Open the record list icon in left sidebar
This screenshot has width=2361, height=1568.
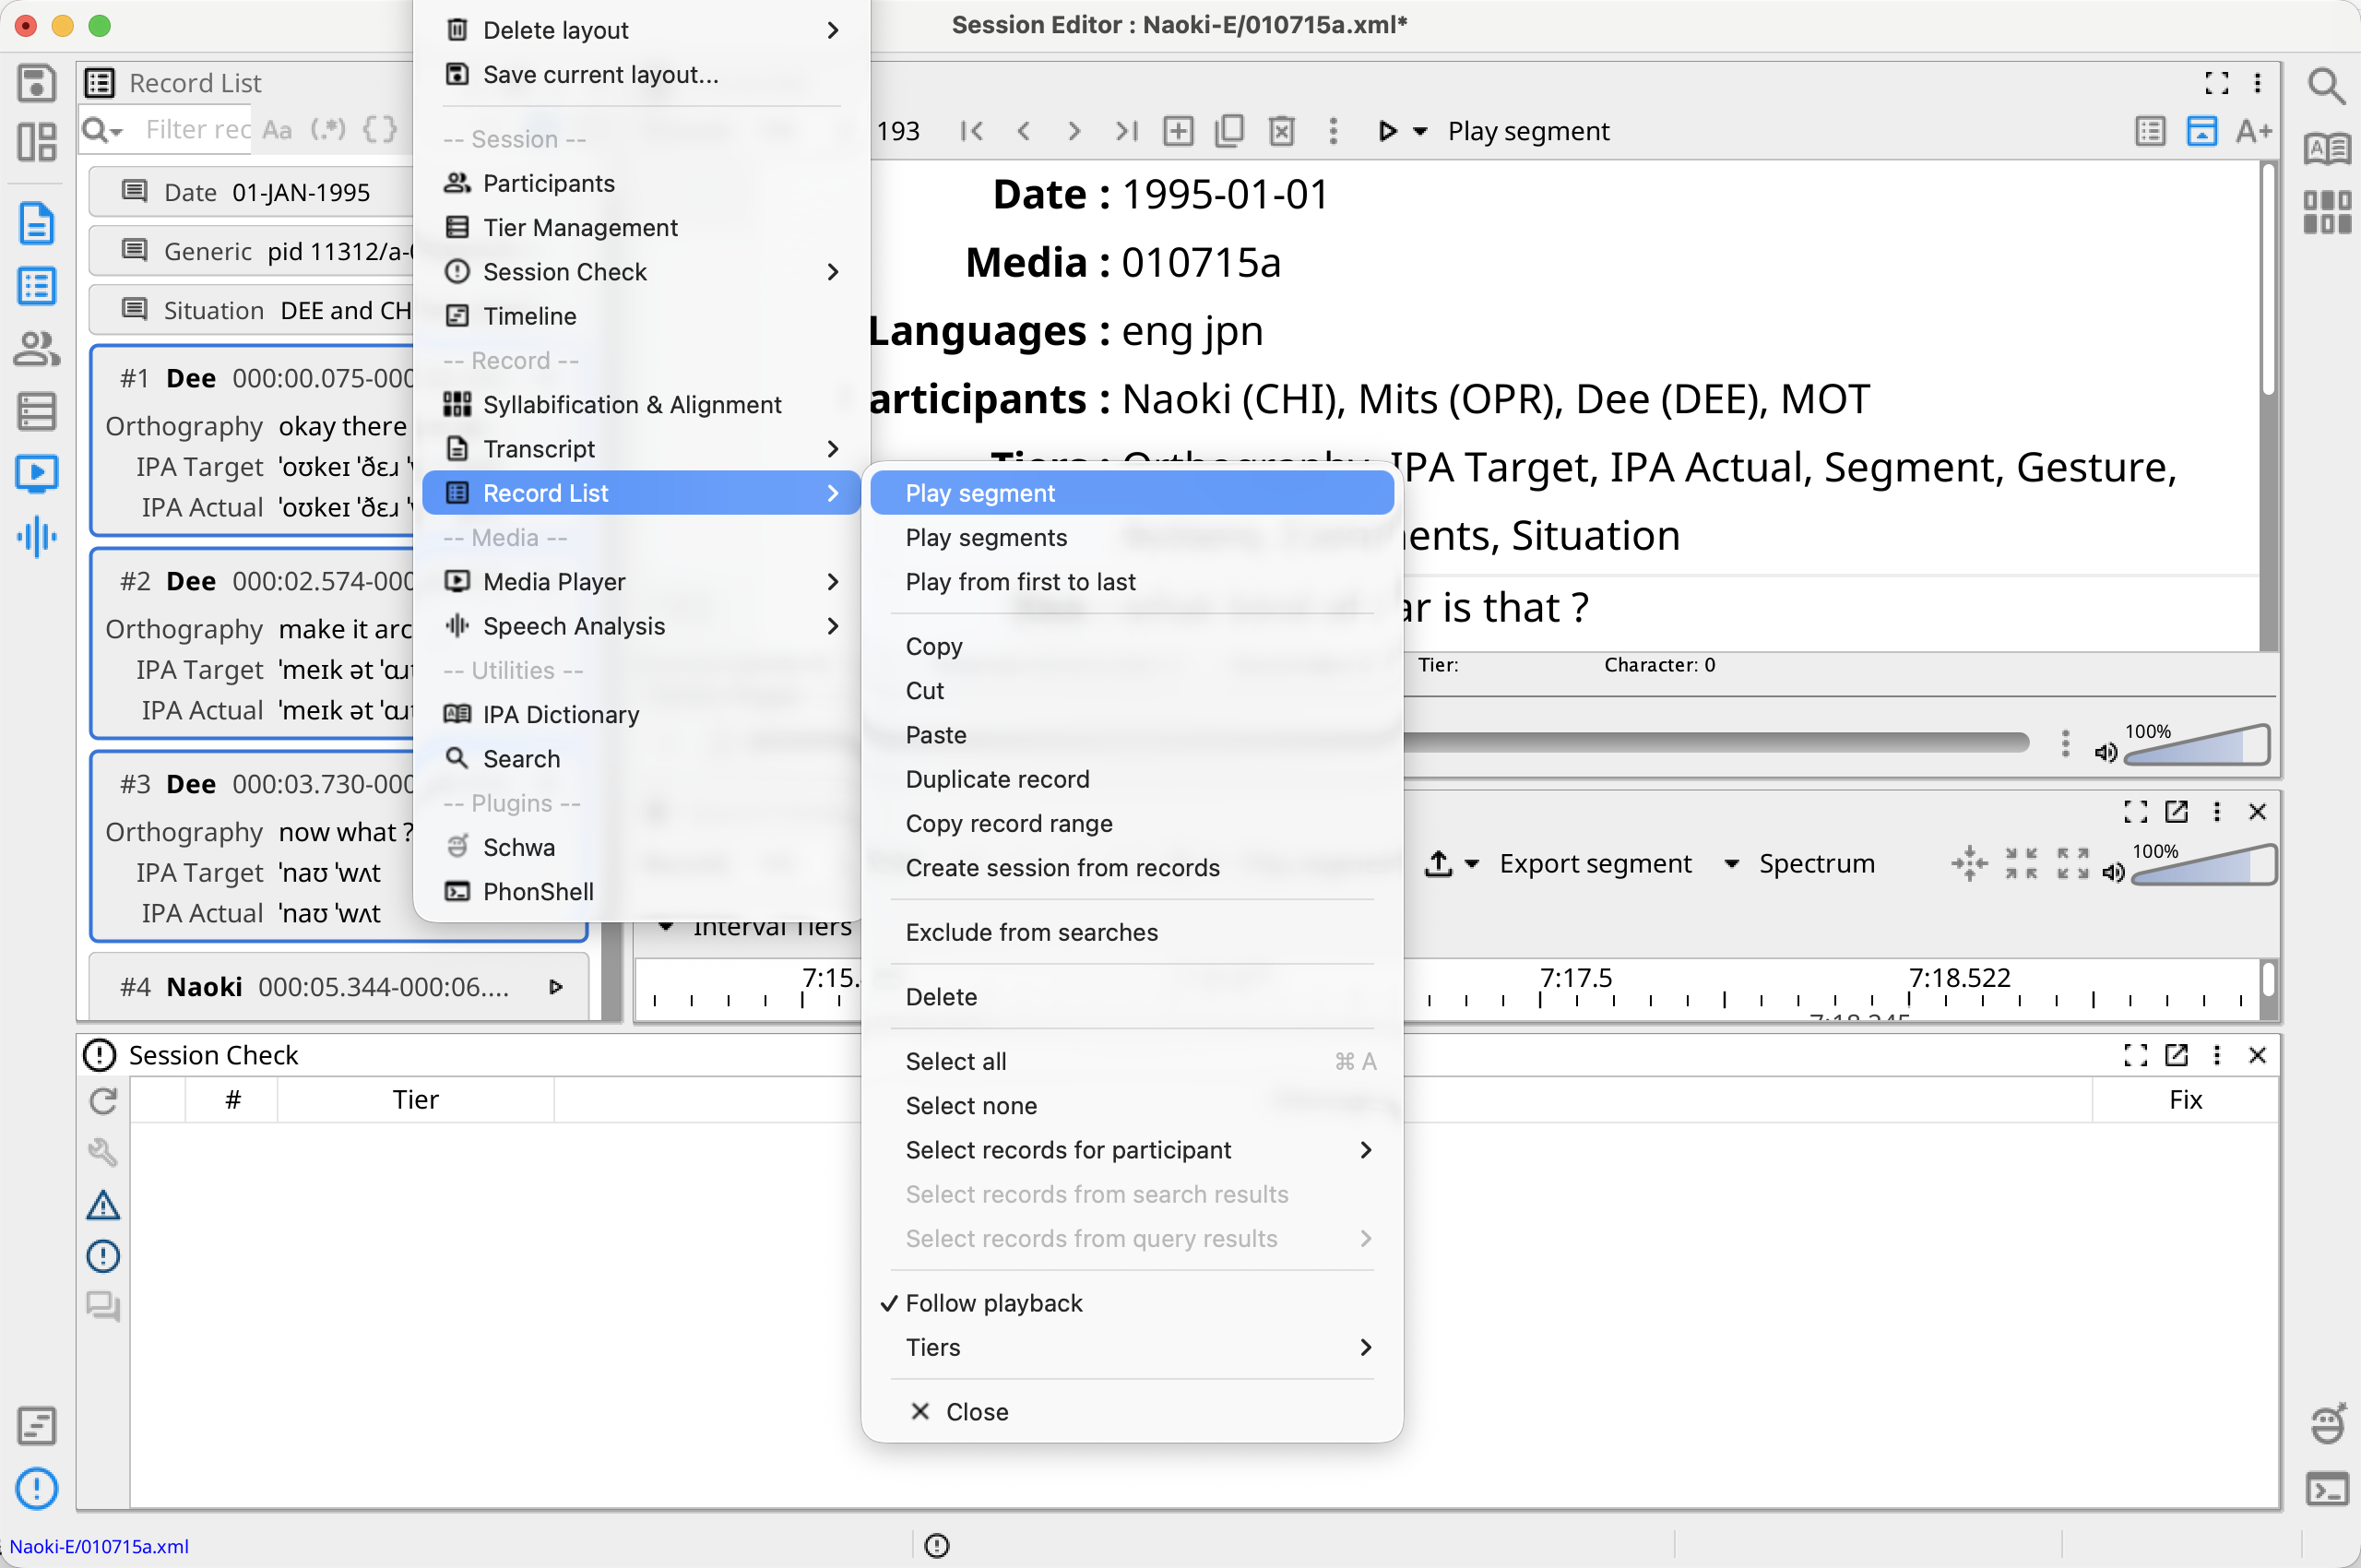[37, 286]
